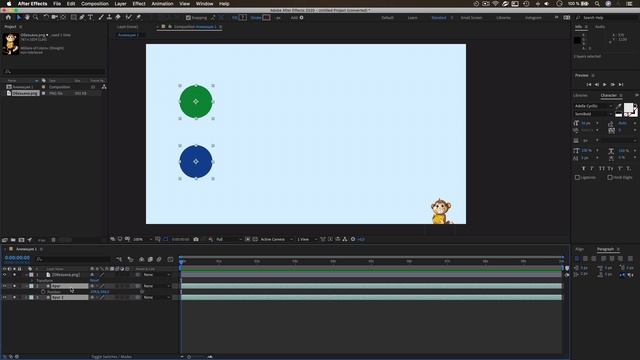
Task: Toggle the Hindi Digits checkbox
Action: tap(610, 178)
